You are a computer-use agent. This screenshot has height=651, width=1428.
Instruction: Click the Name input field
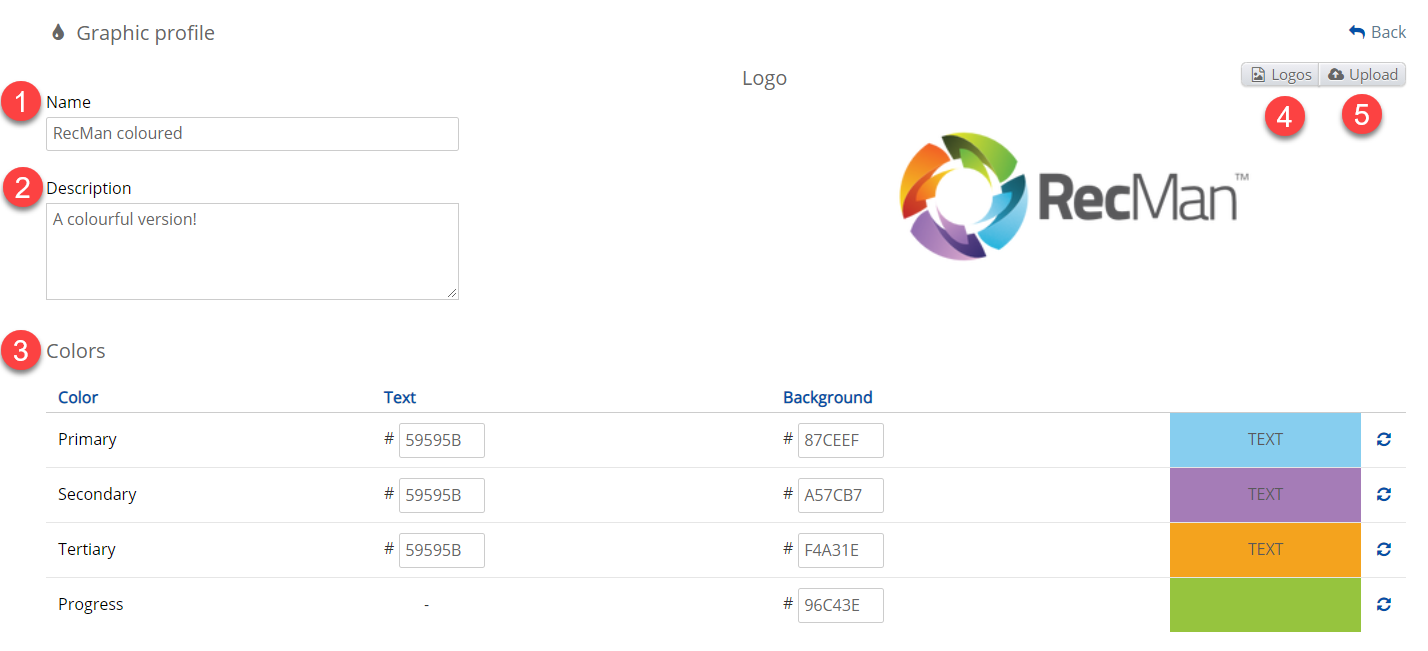tap(252, 134)
